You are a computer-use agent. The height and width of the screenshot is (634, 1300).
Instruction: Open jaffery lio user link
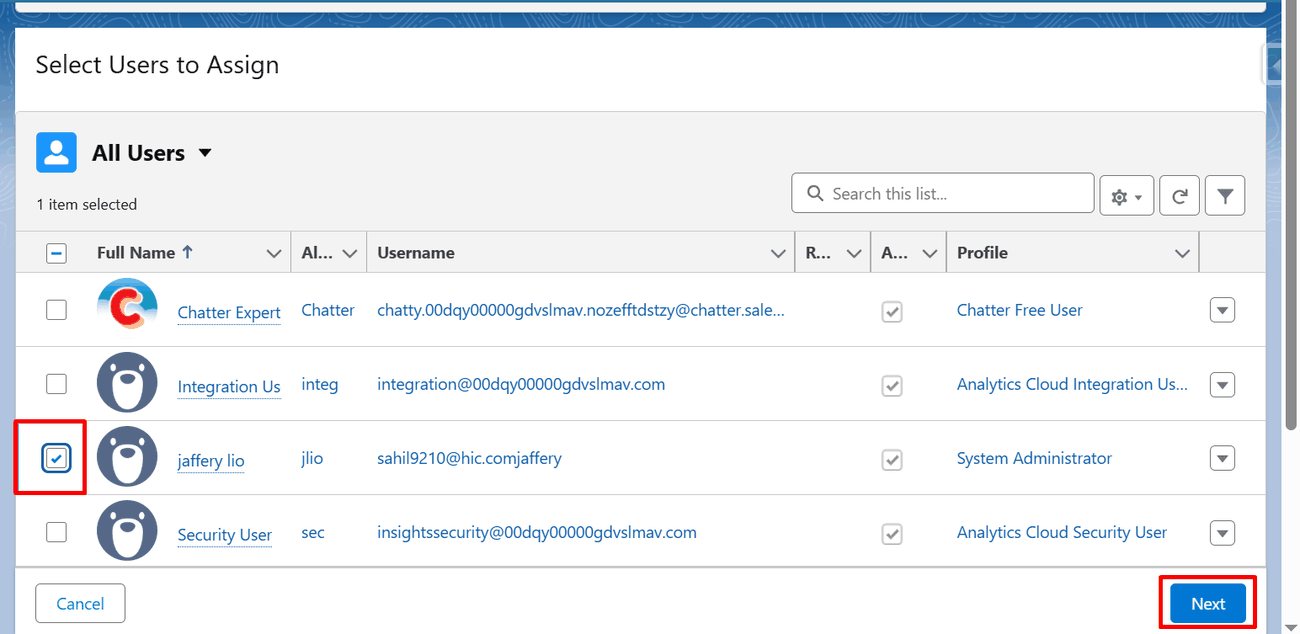[211, 461]
